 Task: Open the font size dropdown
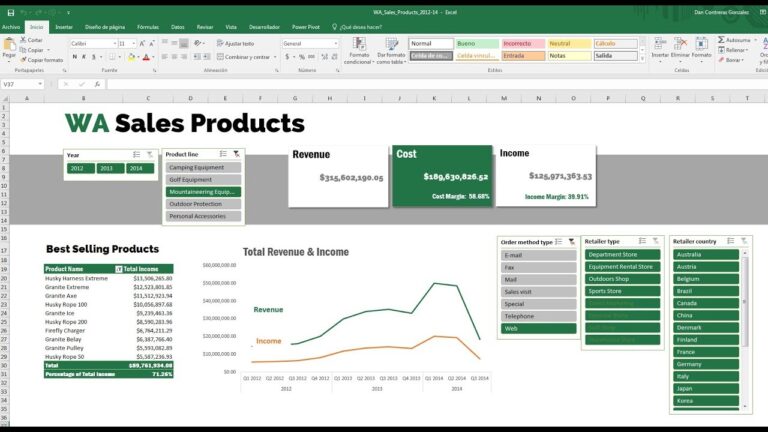tap(134, 44)
